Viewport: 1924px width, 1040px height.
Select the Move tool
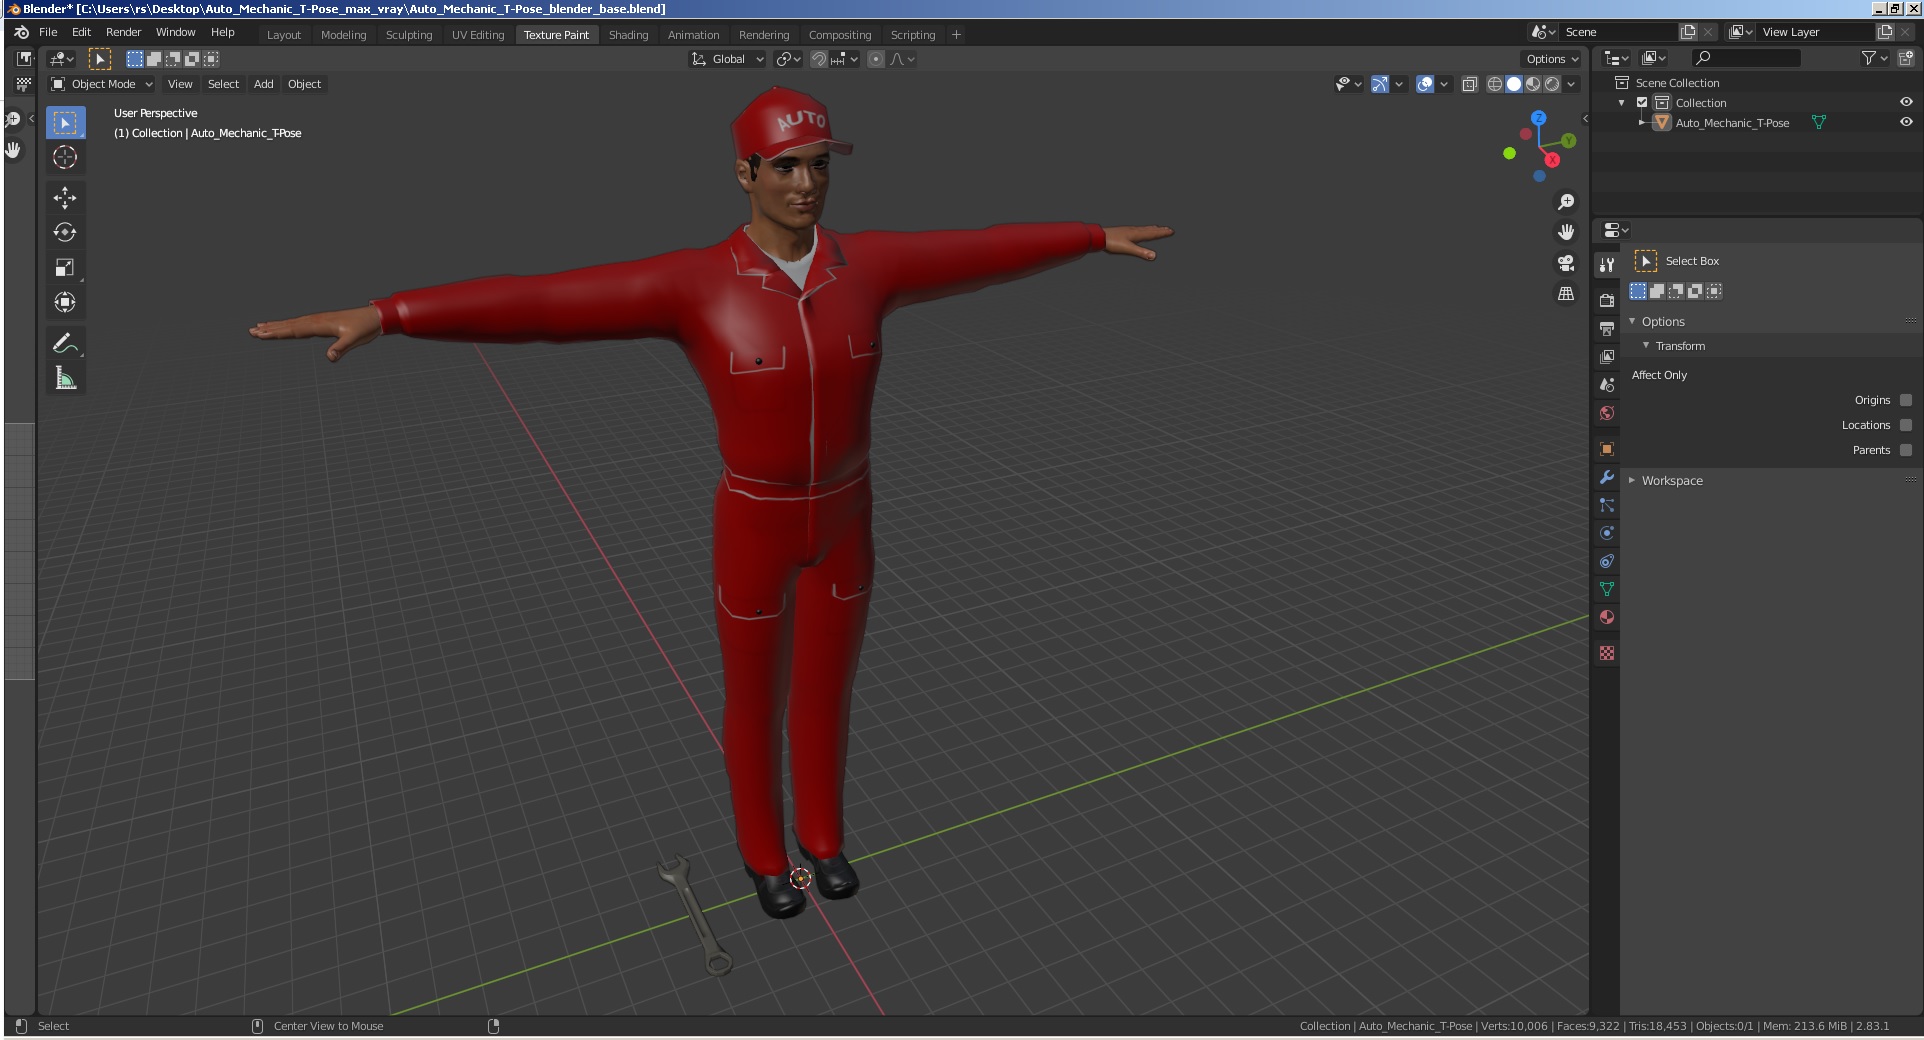coord(65,197)
